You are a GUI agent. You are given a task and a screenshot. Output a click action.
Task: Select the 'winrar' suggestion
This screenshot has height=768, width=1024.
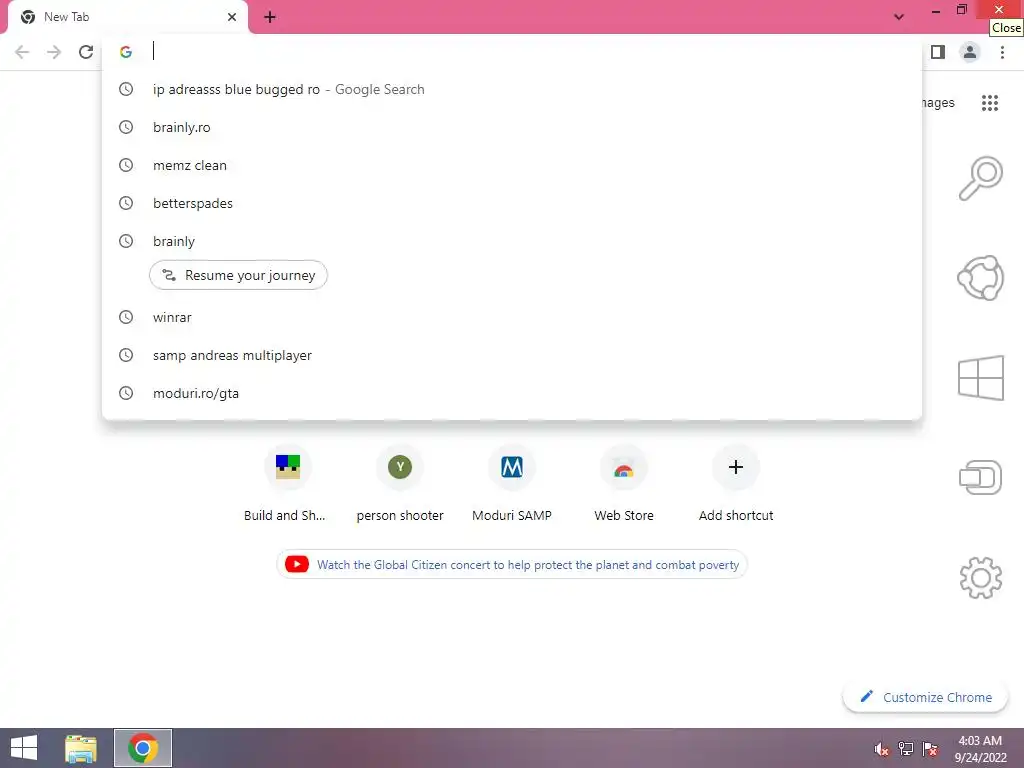(x=512, y=317)
